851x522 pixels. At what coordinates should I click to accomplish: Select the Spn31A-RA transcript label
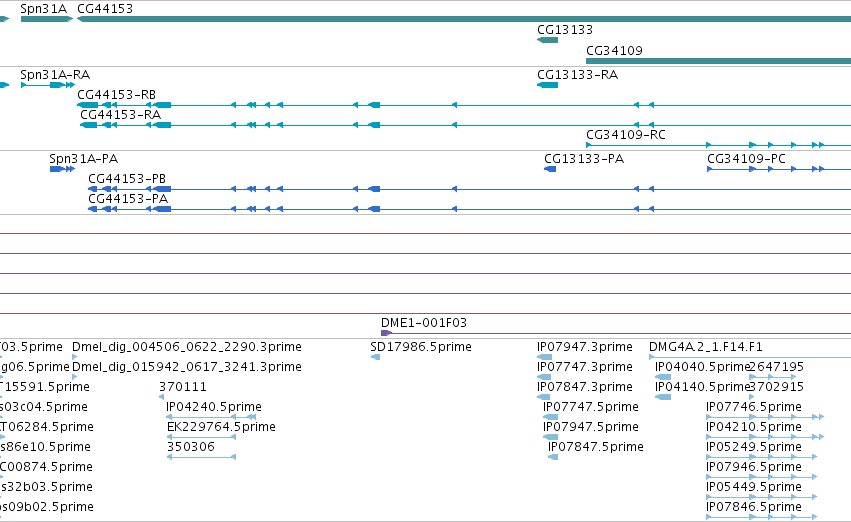(55, 75)
